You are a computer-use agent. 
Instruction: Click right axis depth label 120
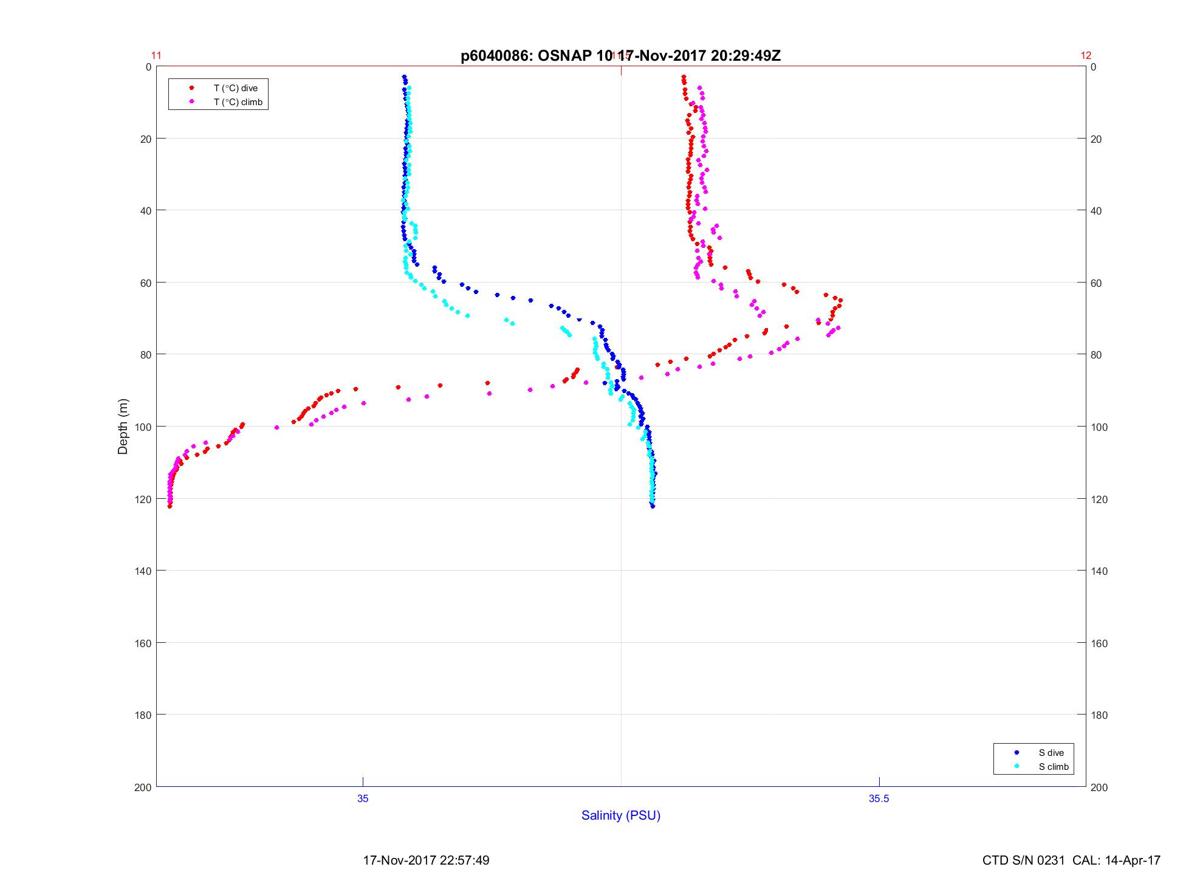[1100, 499]
